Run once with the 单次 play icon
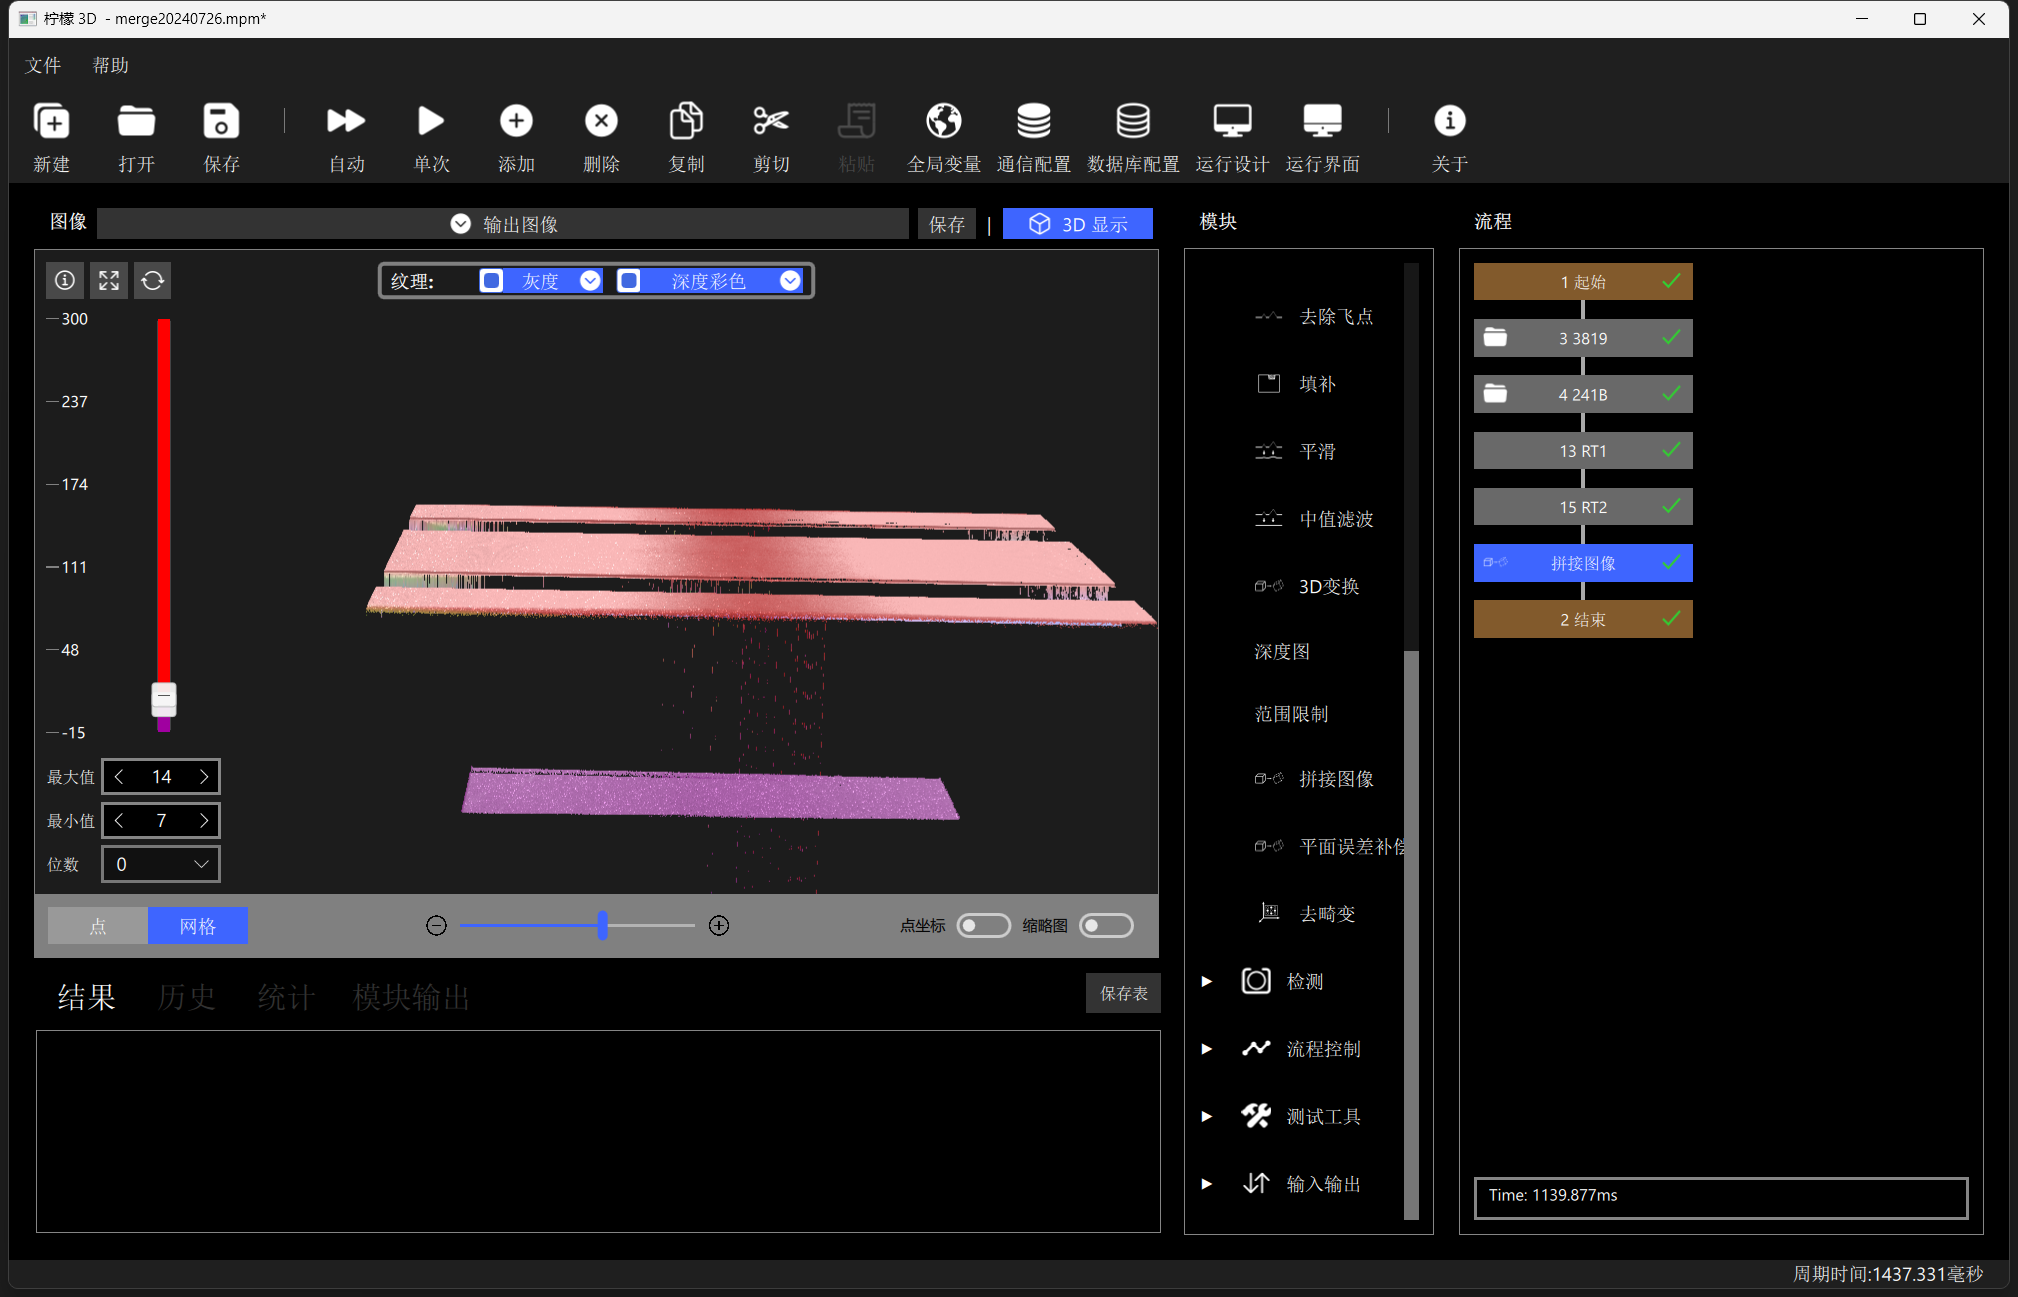 coord(431,121)
